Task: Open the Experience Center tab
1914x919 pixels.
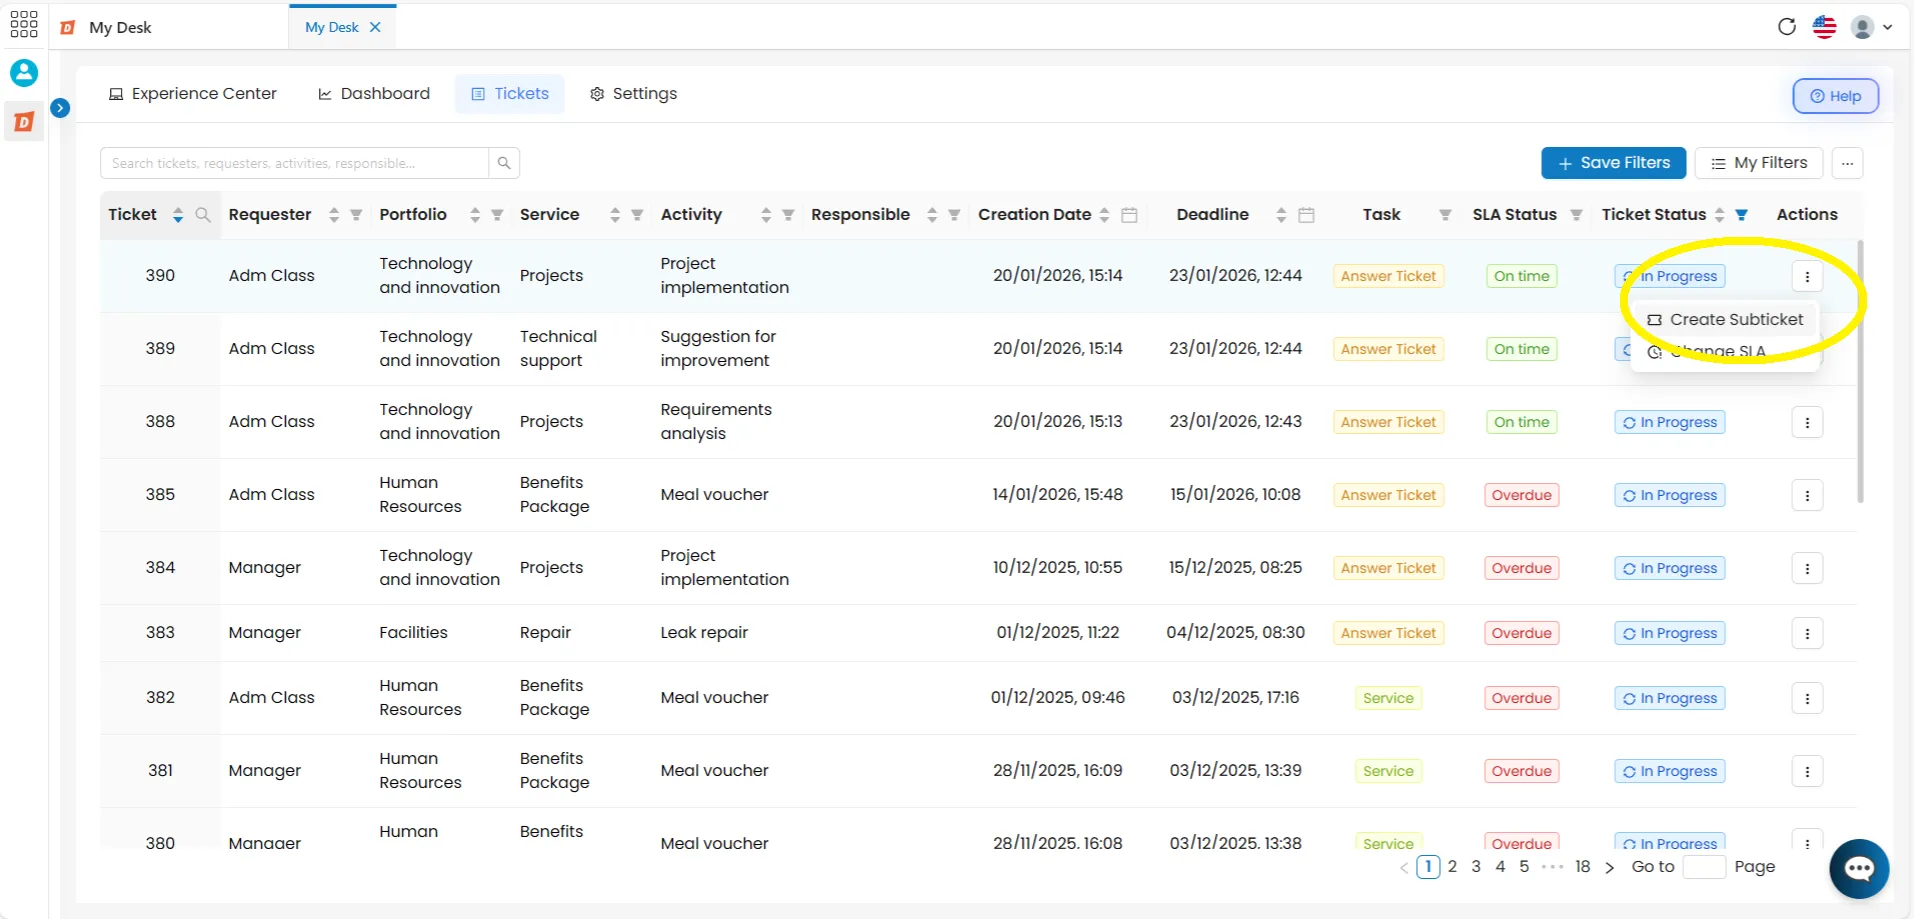Action: point(193,93)
